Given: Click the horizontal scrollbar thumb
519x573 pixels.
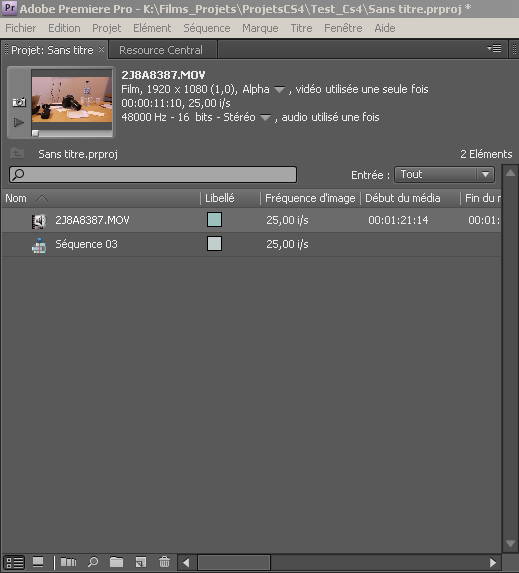Looking at the screenshot, I should point(234,563).
